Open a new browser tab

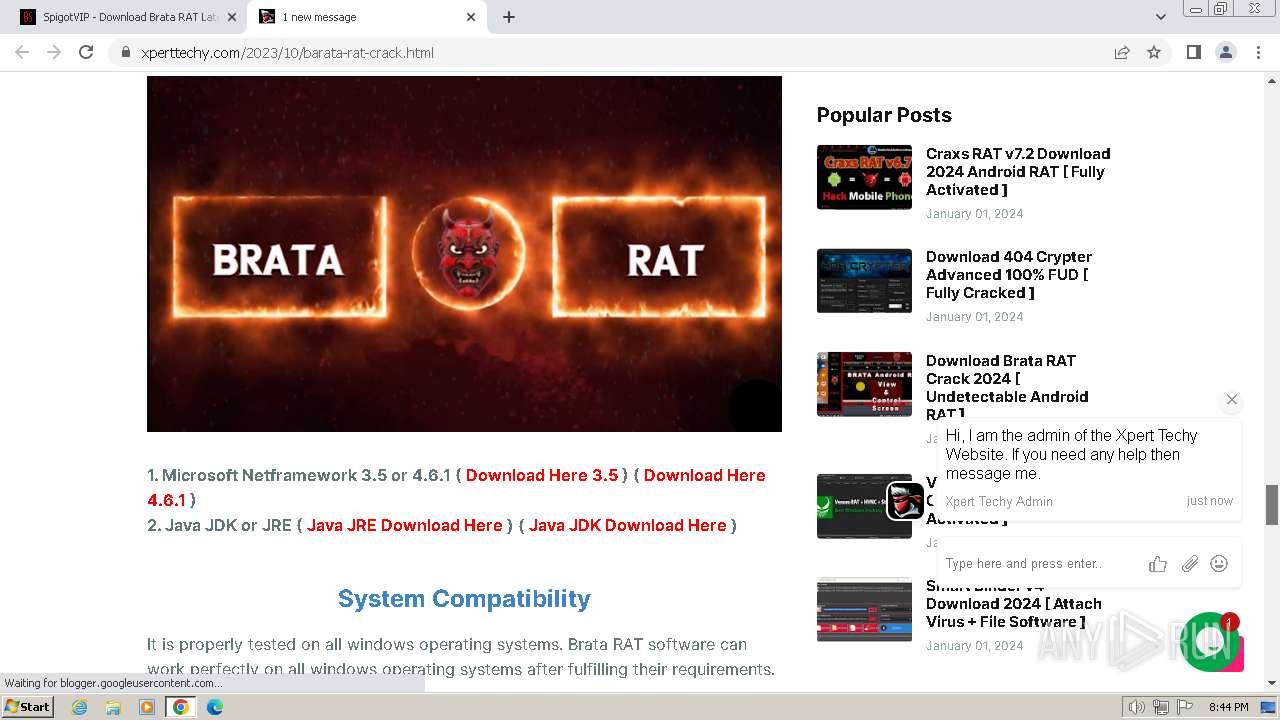pyautogui.click(x=509, y=17)
